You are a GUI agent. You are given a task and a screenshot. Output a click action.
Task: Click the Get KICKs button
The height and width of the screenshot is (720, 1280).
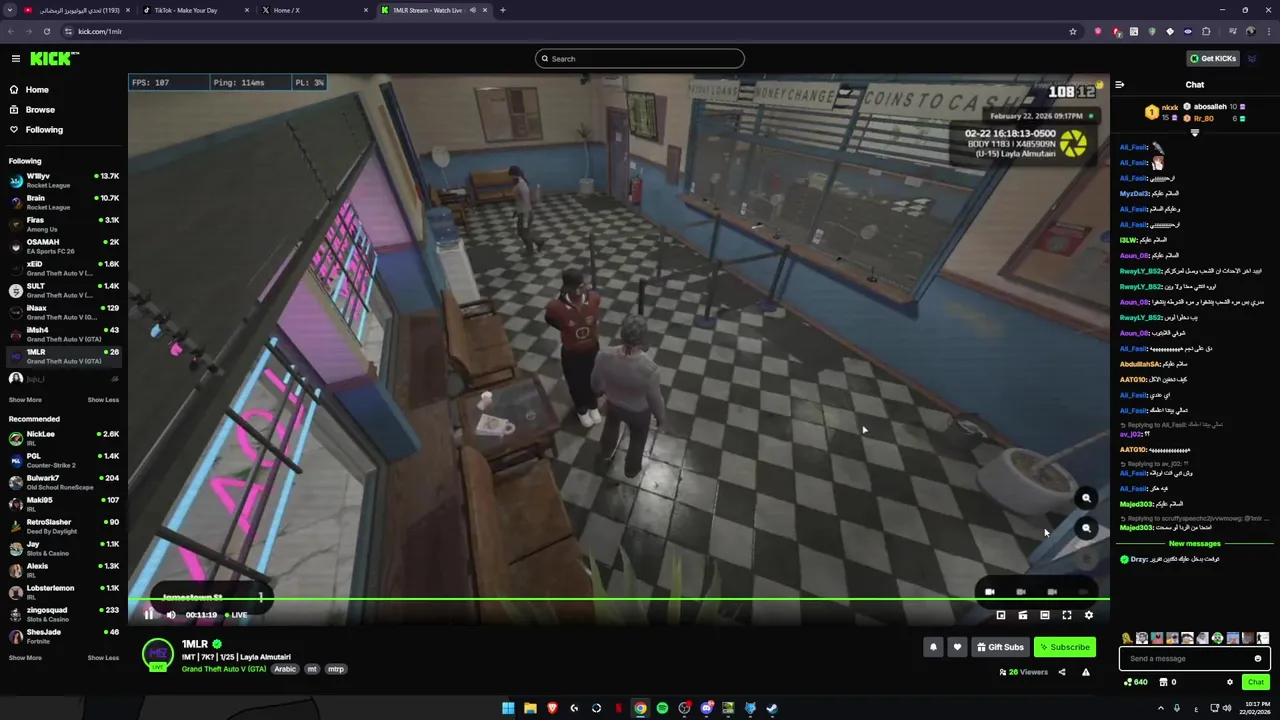[x=1213, y=59]
